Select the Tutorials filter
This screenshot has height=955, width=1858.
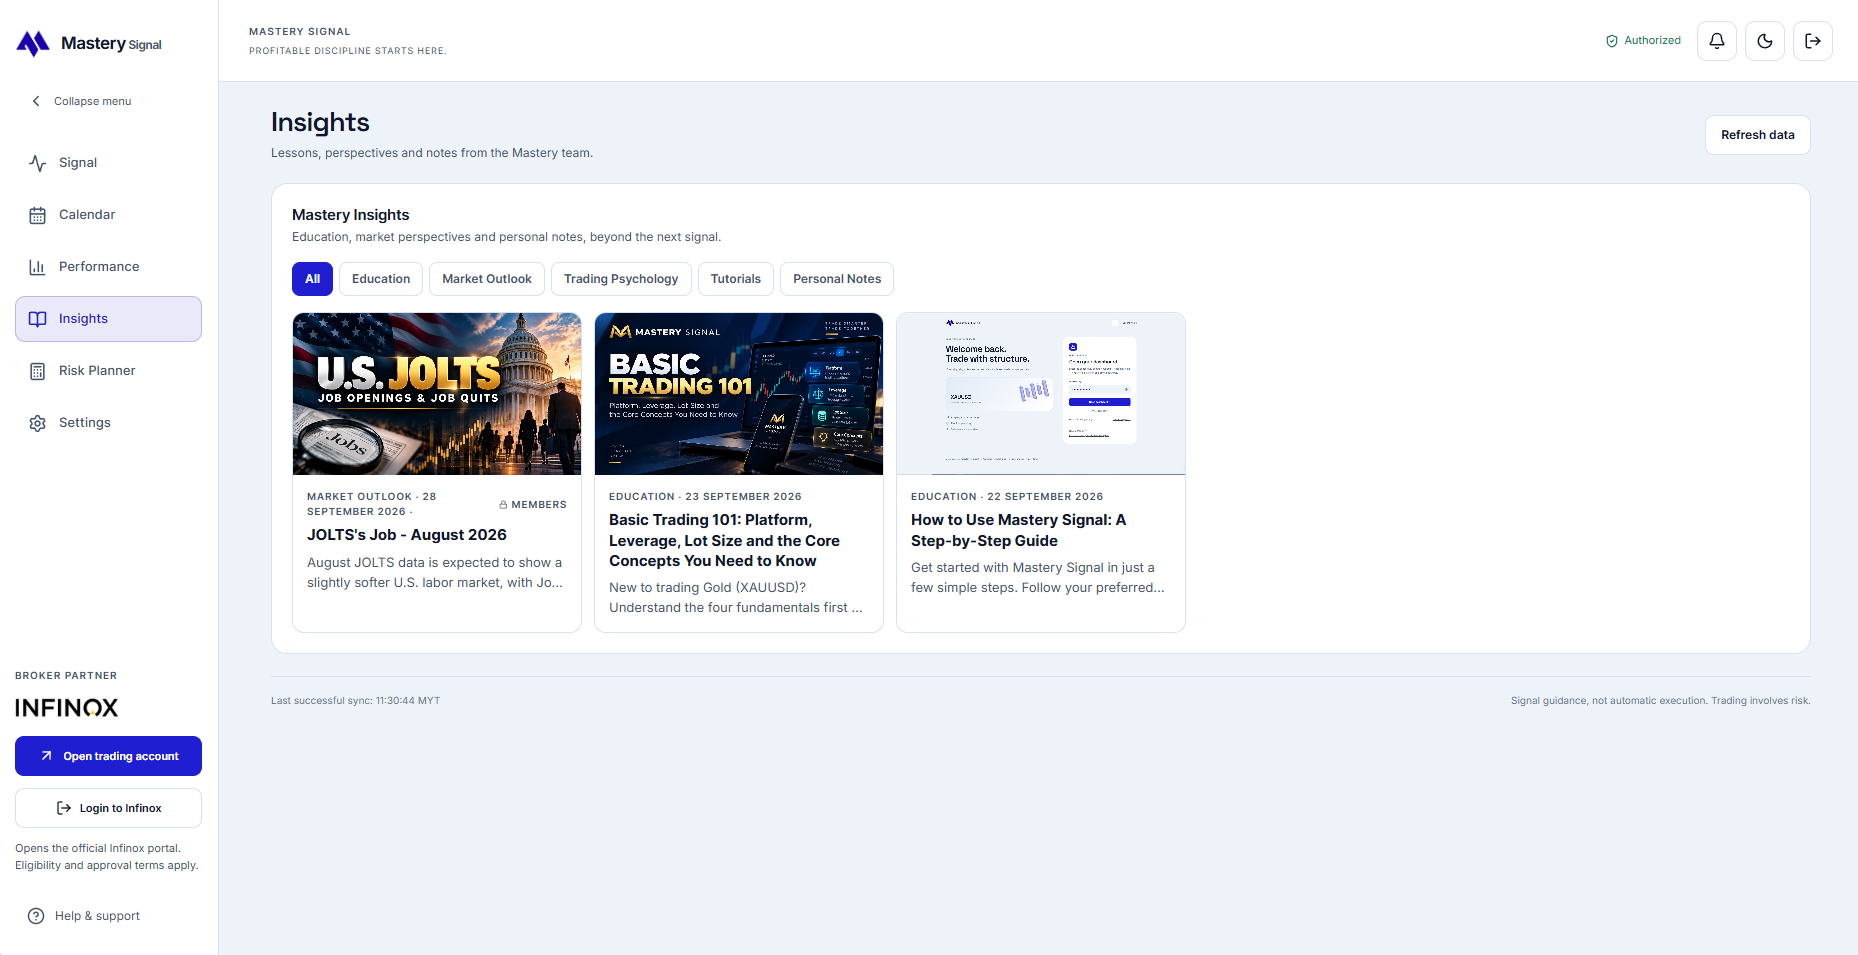(736, 279)
